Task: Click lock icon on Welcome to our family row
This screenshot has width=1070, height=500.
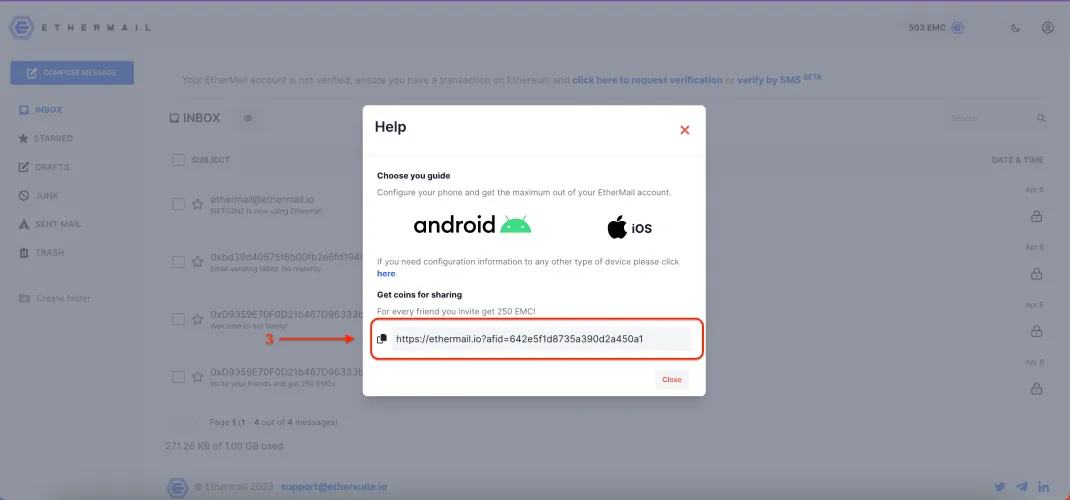Action: (x=1036, y=332)
